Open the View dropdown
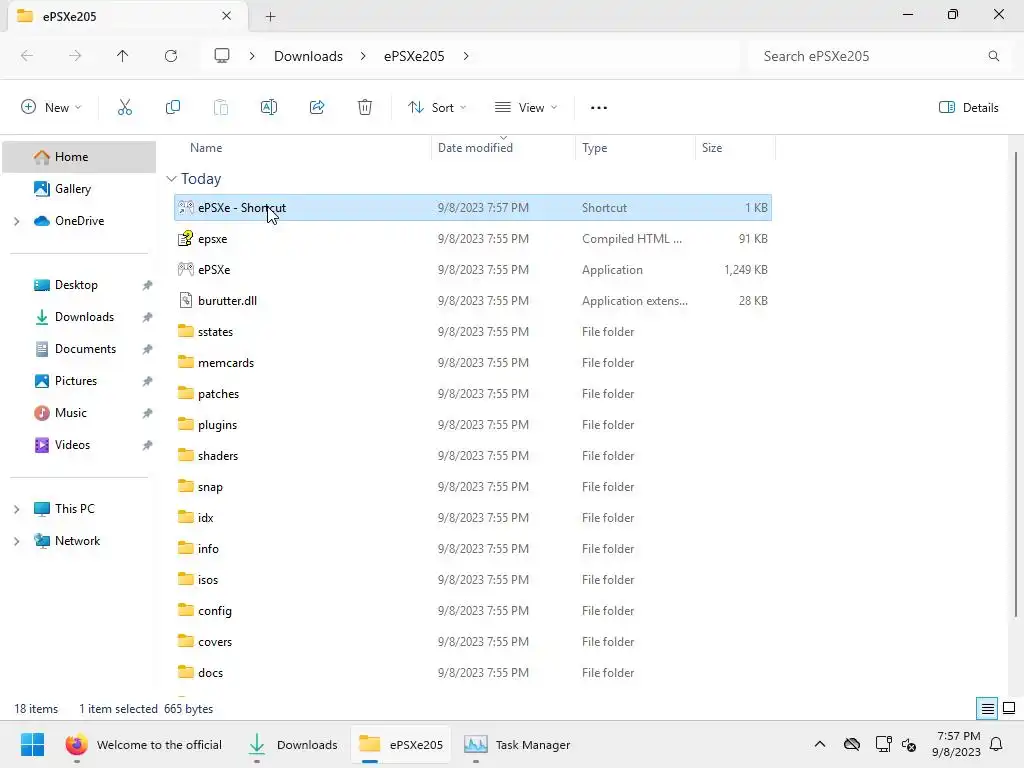The width and height of the screenshot is (1024, 768). pyautogui.click(x=526, y=108)
